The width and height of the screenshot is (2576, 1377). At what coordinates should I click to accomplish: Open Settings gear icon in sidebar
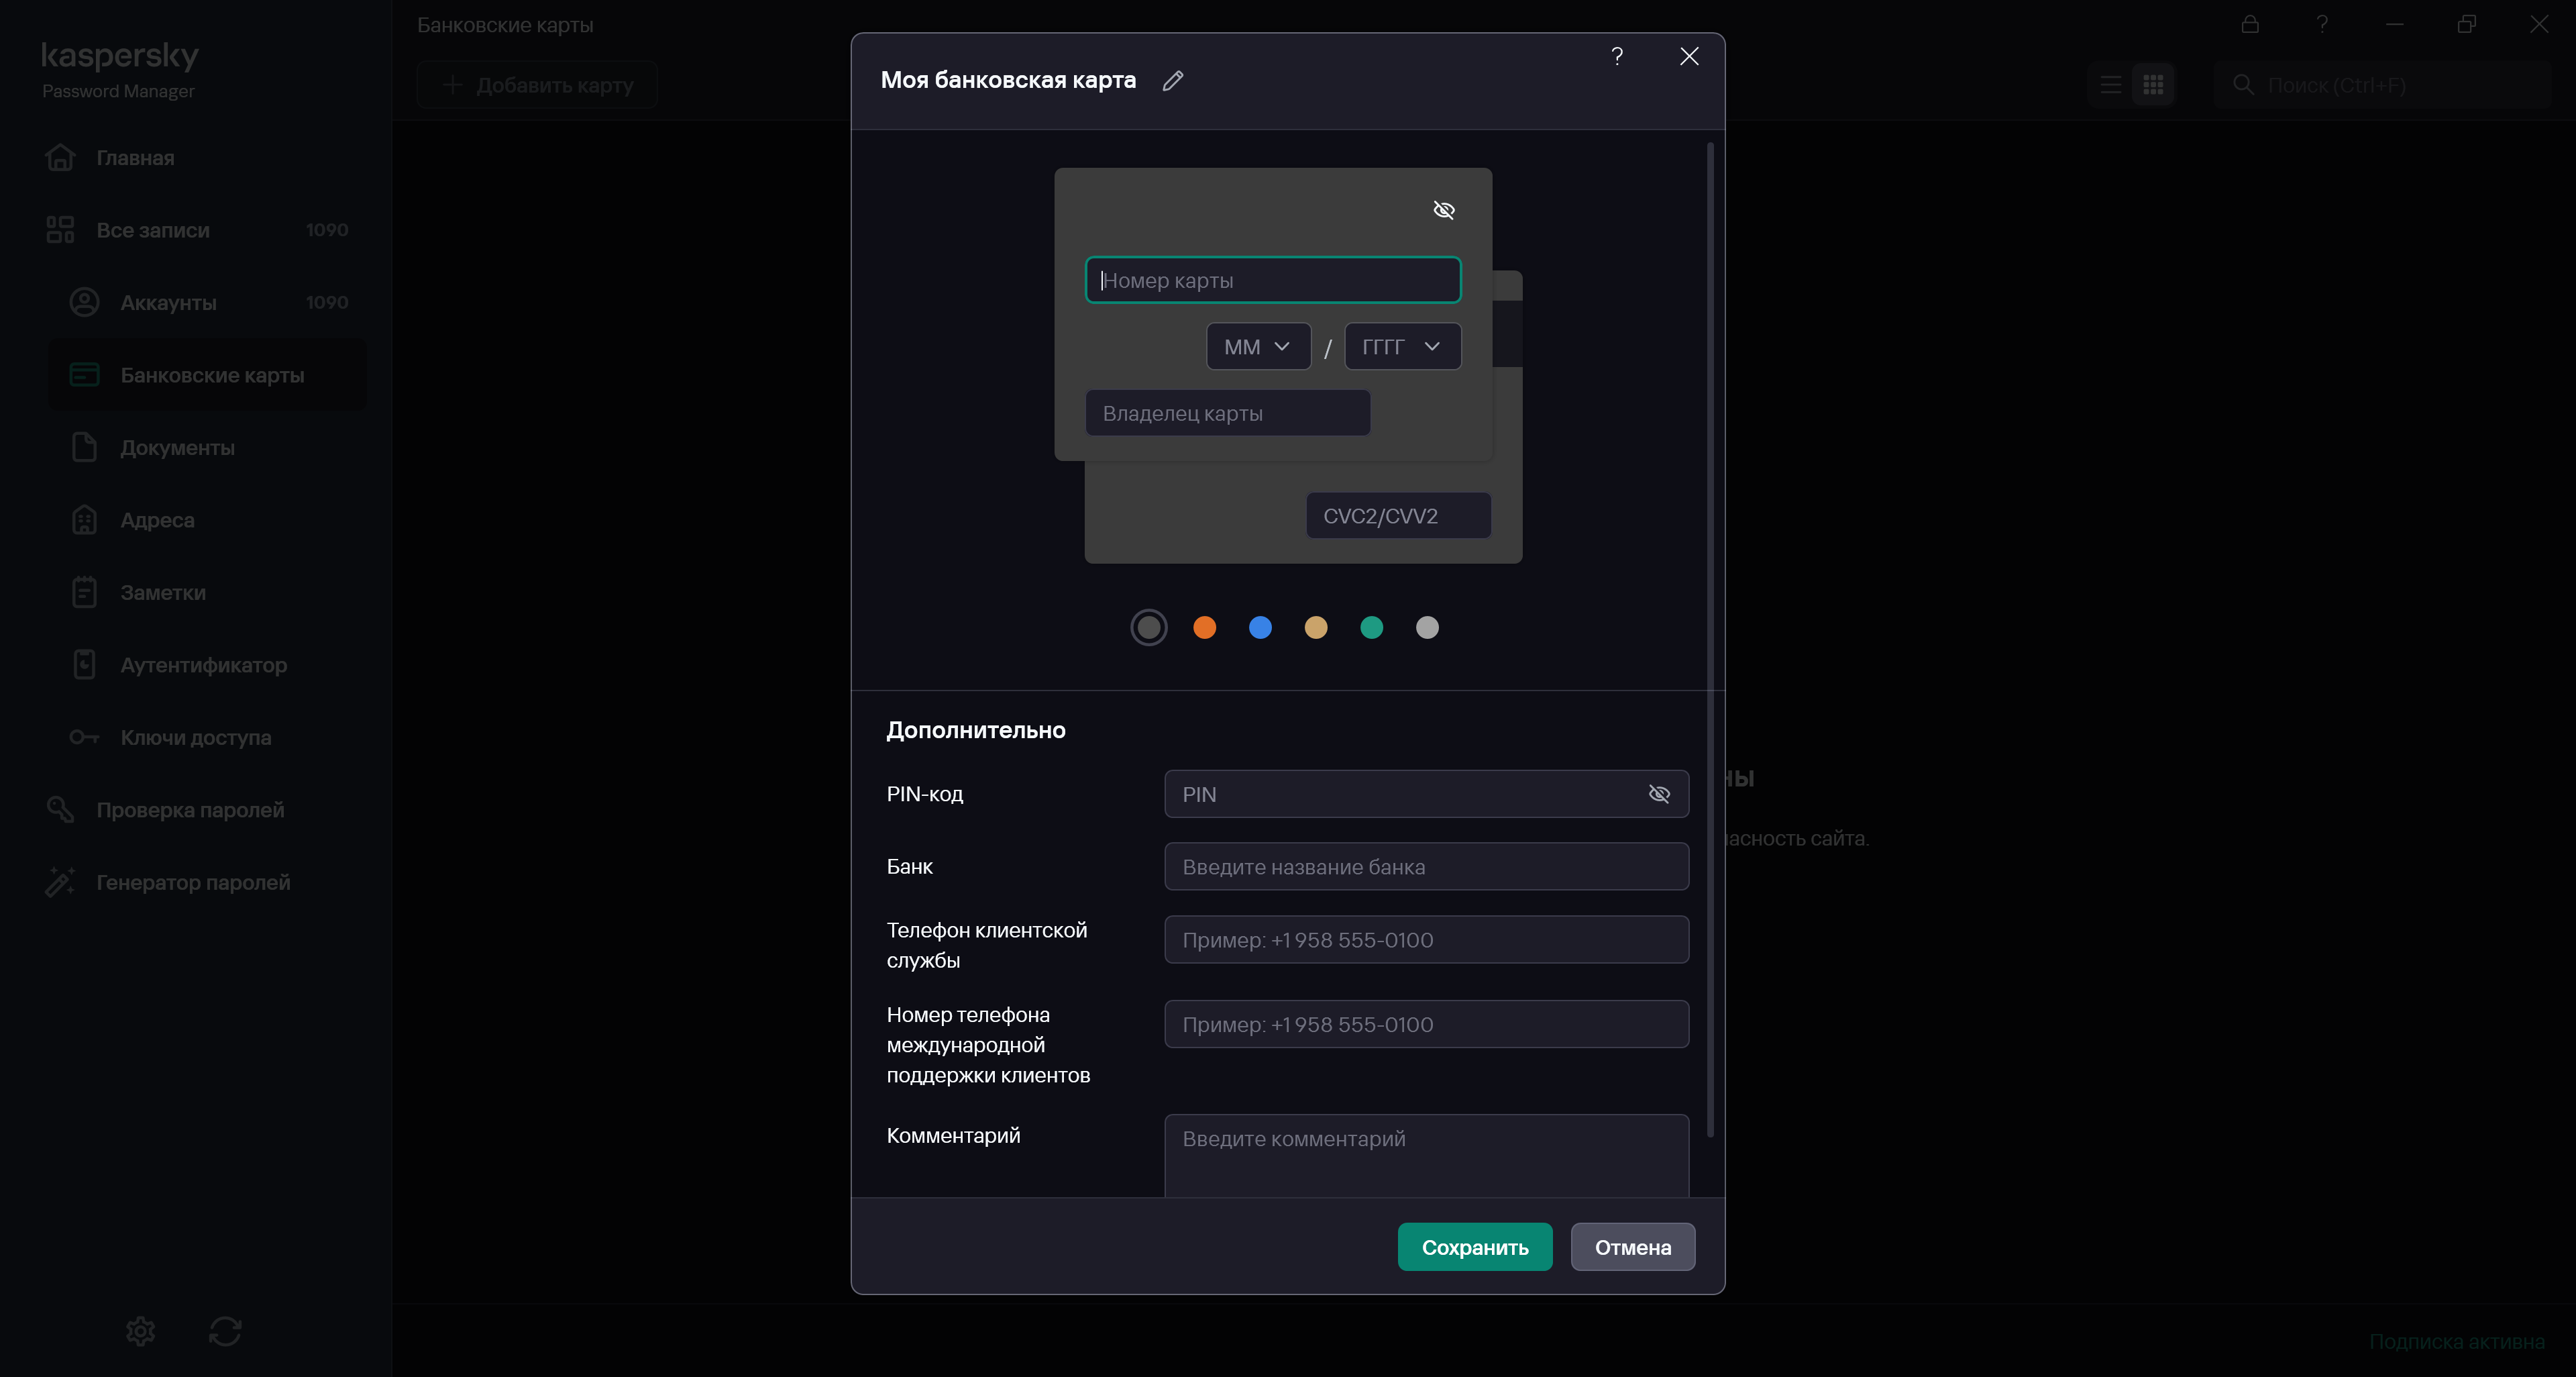(140, 1331)
